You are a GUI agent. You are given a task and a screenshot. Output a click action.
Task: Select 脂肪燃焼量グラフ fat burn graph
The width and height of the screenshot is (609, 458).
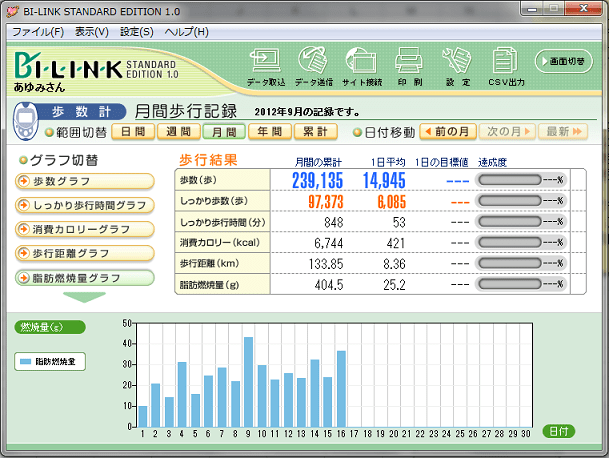point(85,278)
